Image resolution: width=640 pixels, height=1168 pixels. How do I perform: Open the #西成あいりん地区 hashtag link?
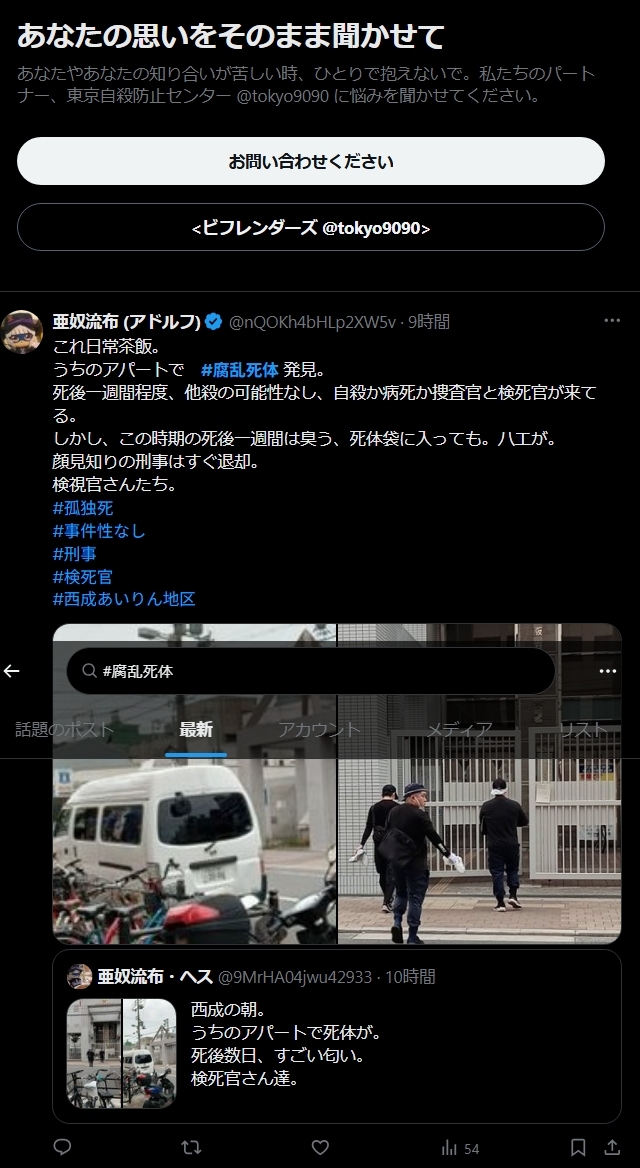[x=124, y=599]
